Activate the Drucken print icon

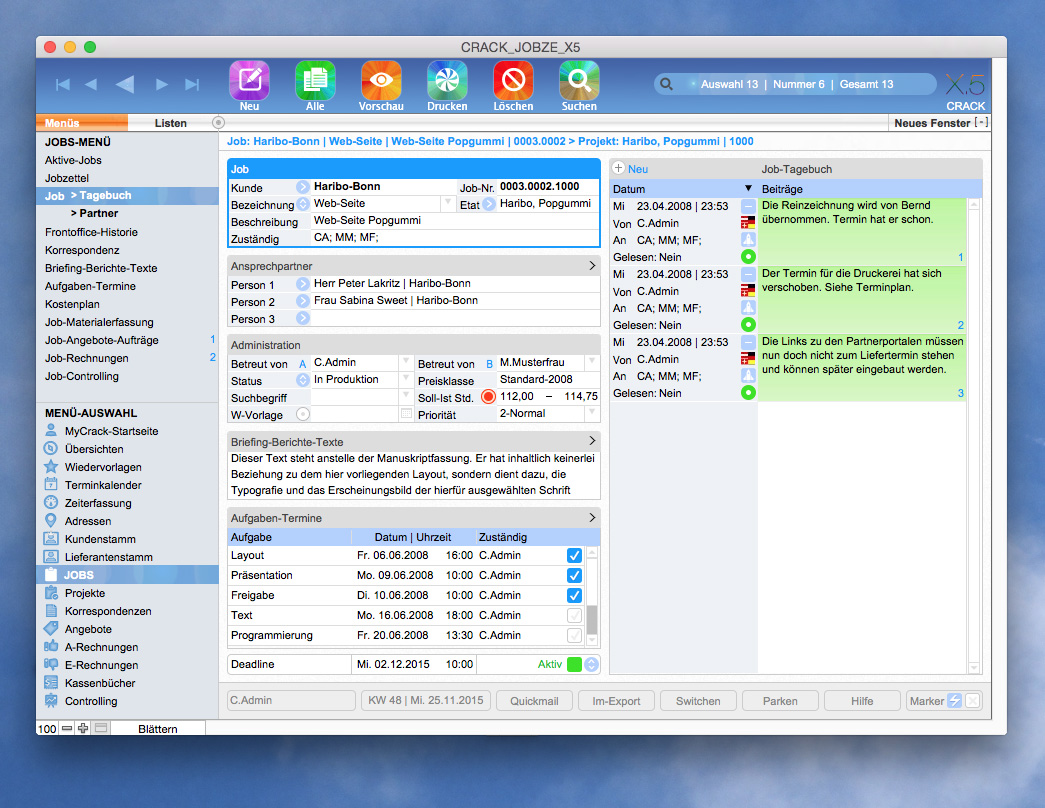[446, 78]
